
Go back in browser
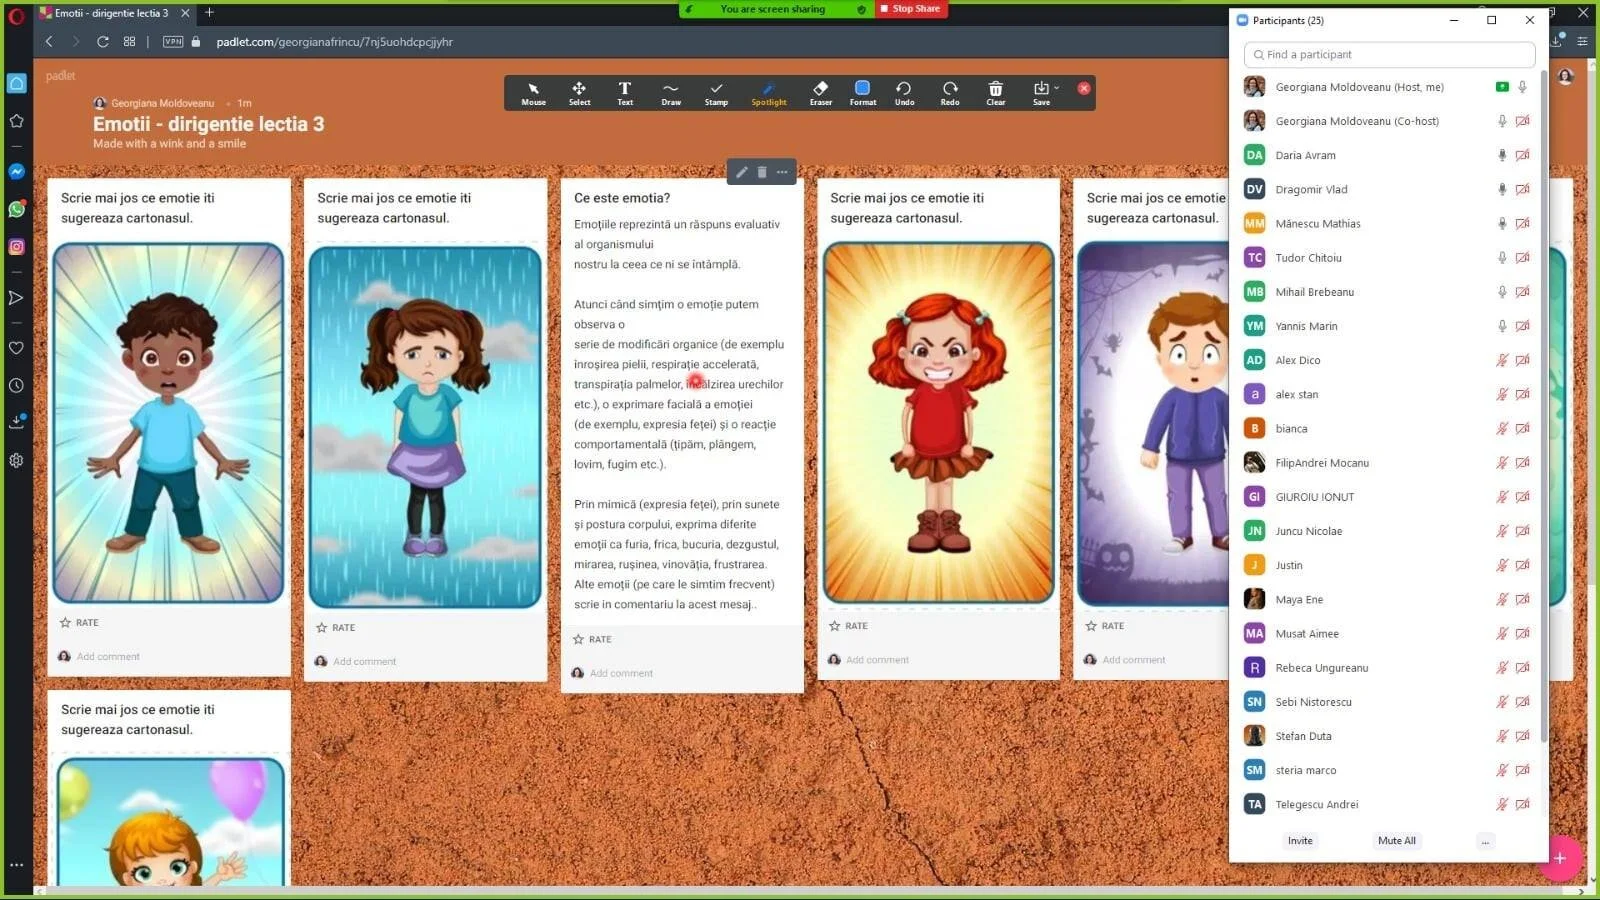(x=49, y=42)
